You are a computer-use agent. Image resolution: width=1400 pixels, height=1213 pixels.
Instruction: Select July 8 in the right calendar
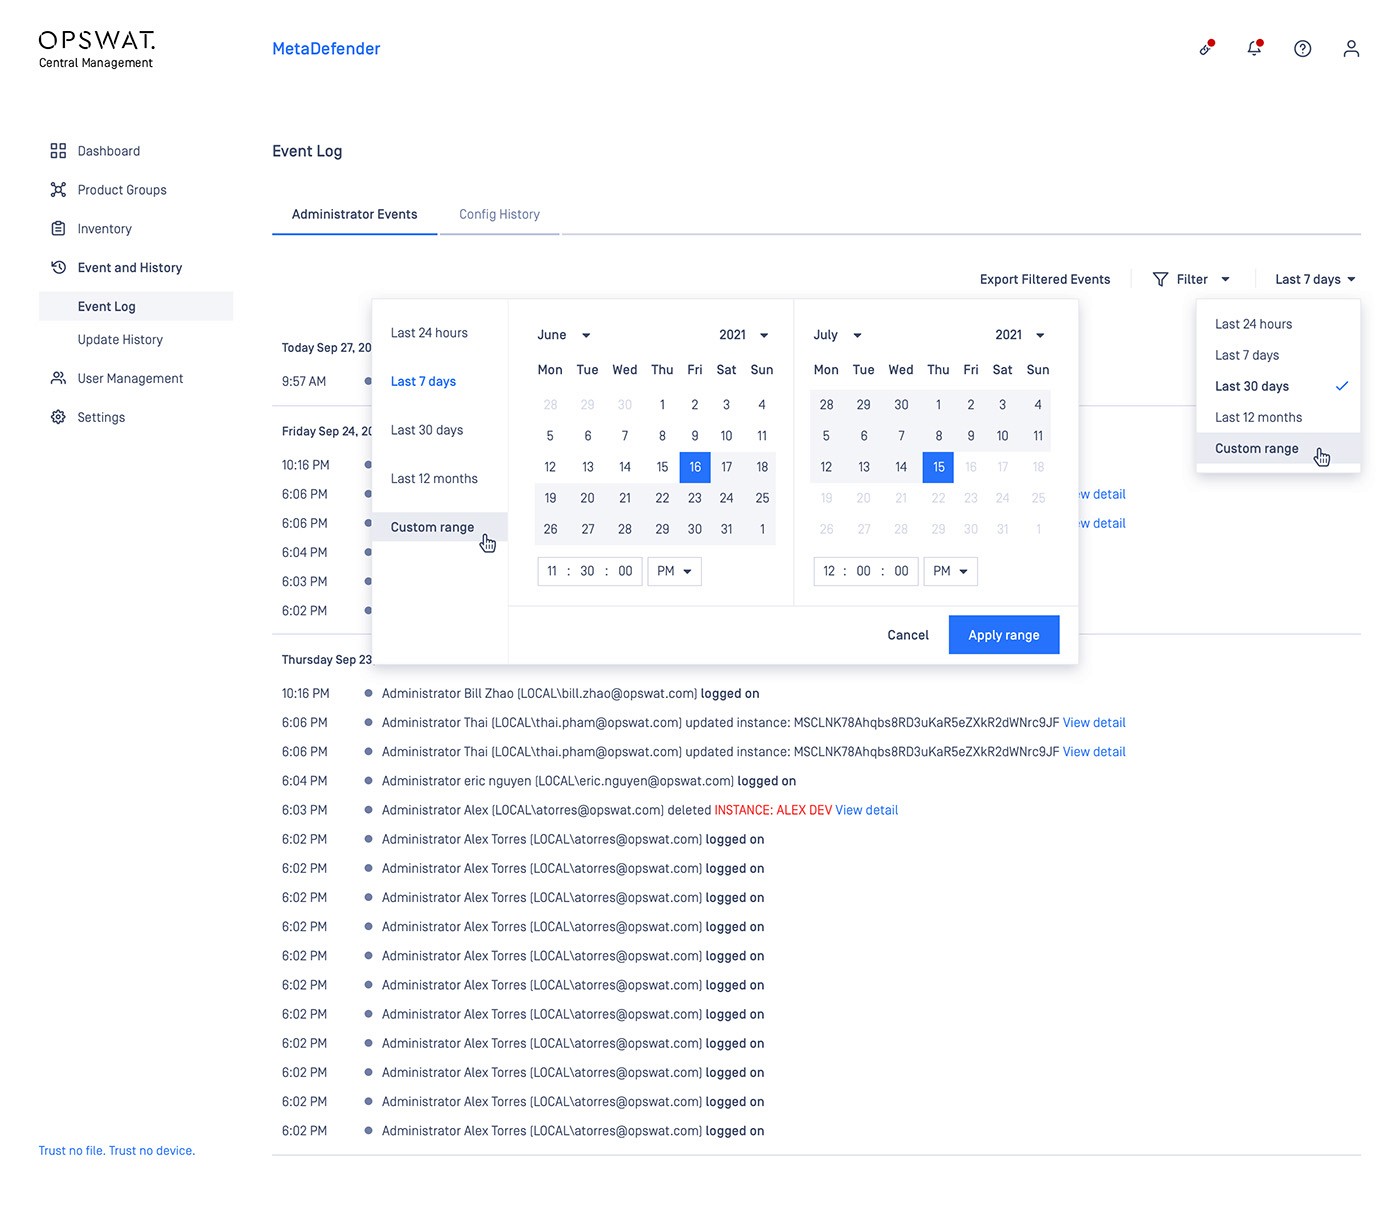click(939, 436)
